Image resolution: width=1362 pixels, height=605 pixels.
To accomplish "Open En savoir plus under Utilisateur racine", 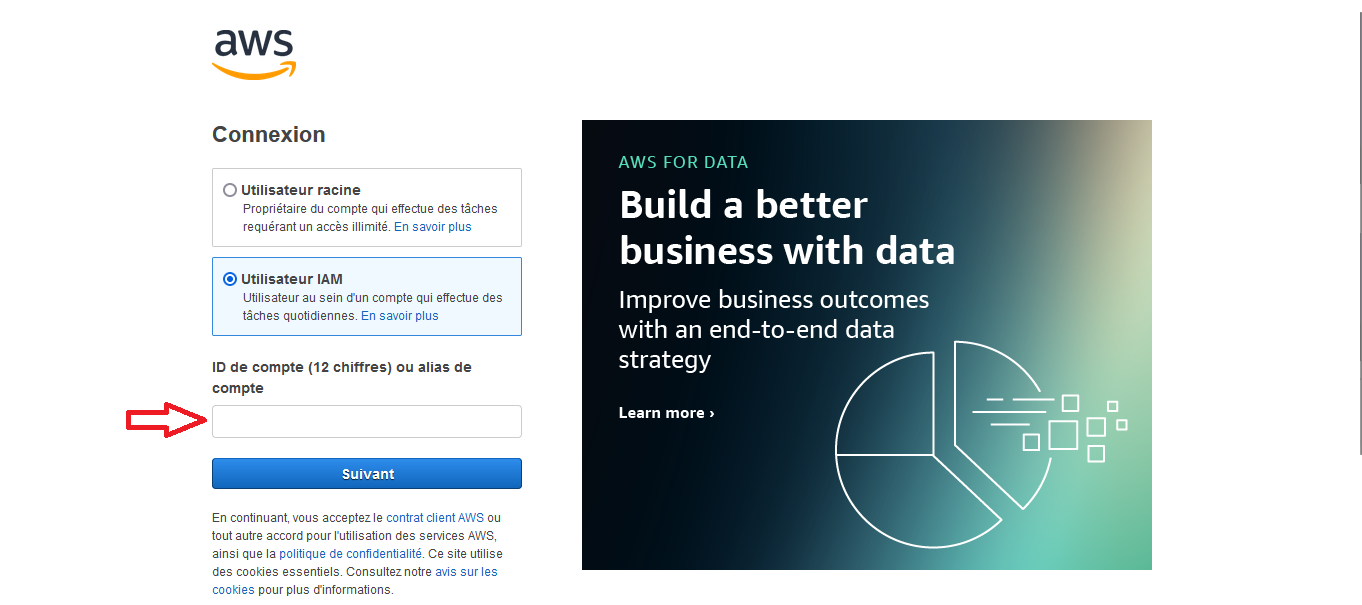I will 432,227.
